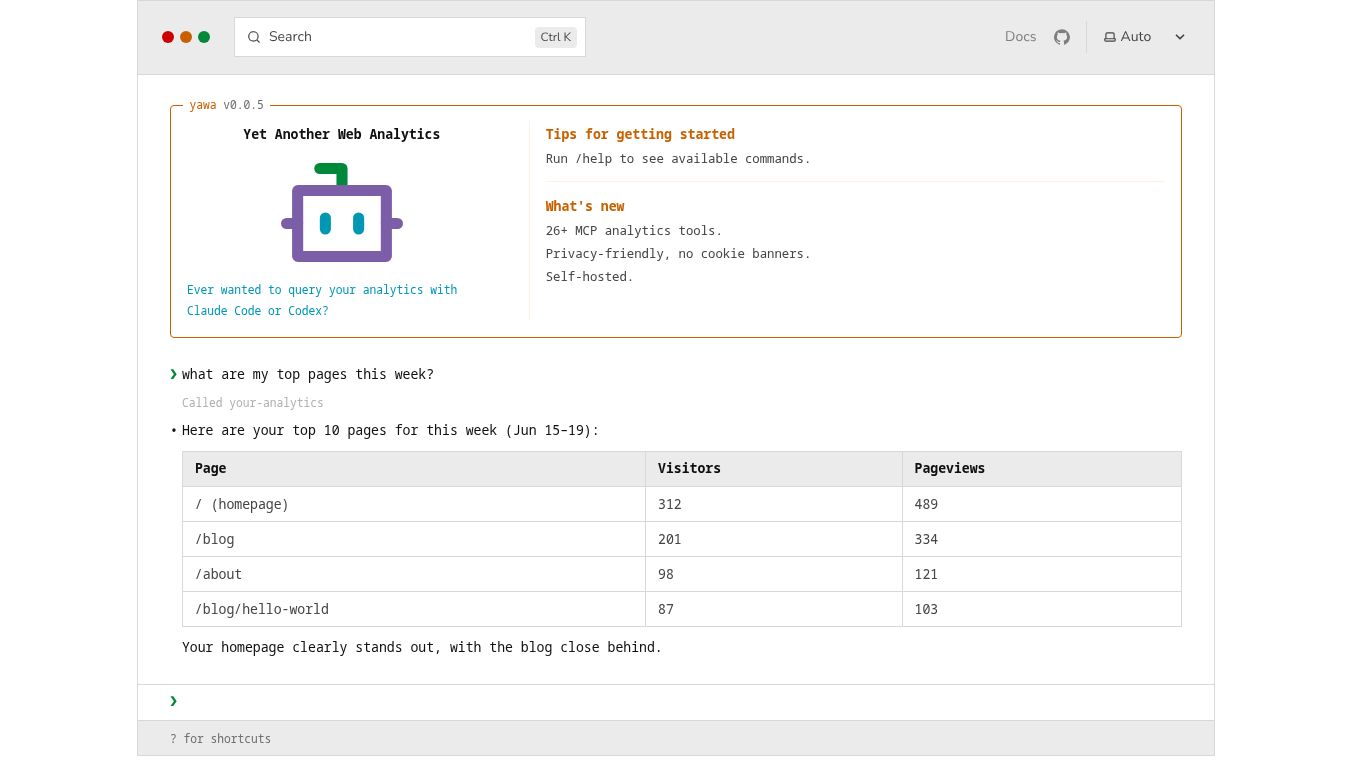Image resolution: width=1352 pixels, height=760 pixels.
Task: Click 'Tips for getting started' heading
Action: (x=640, y=134)
